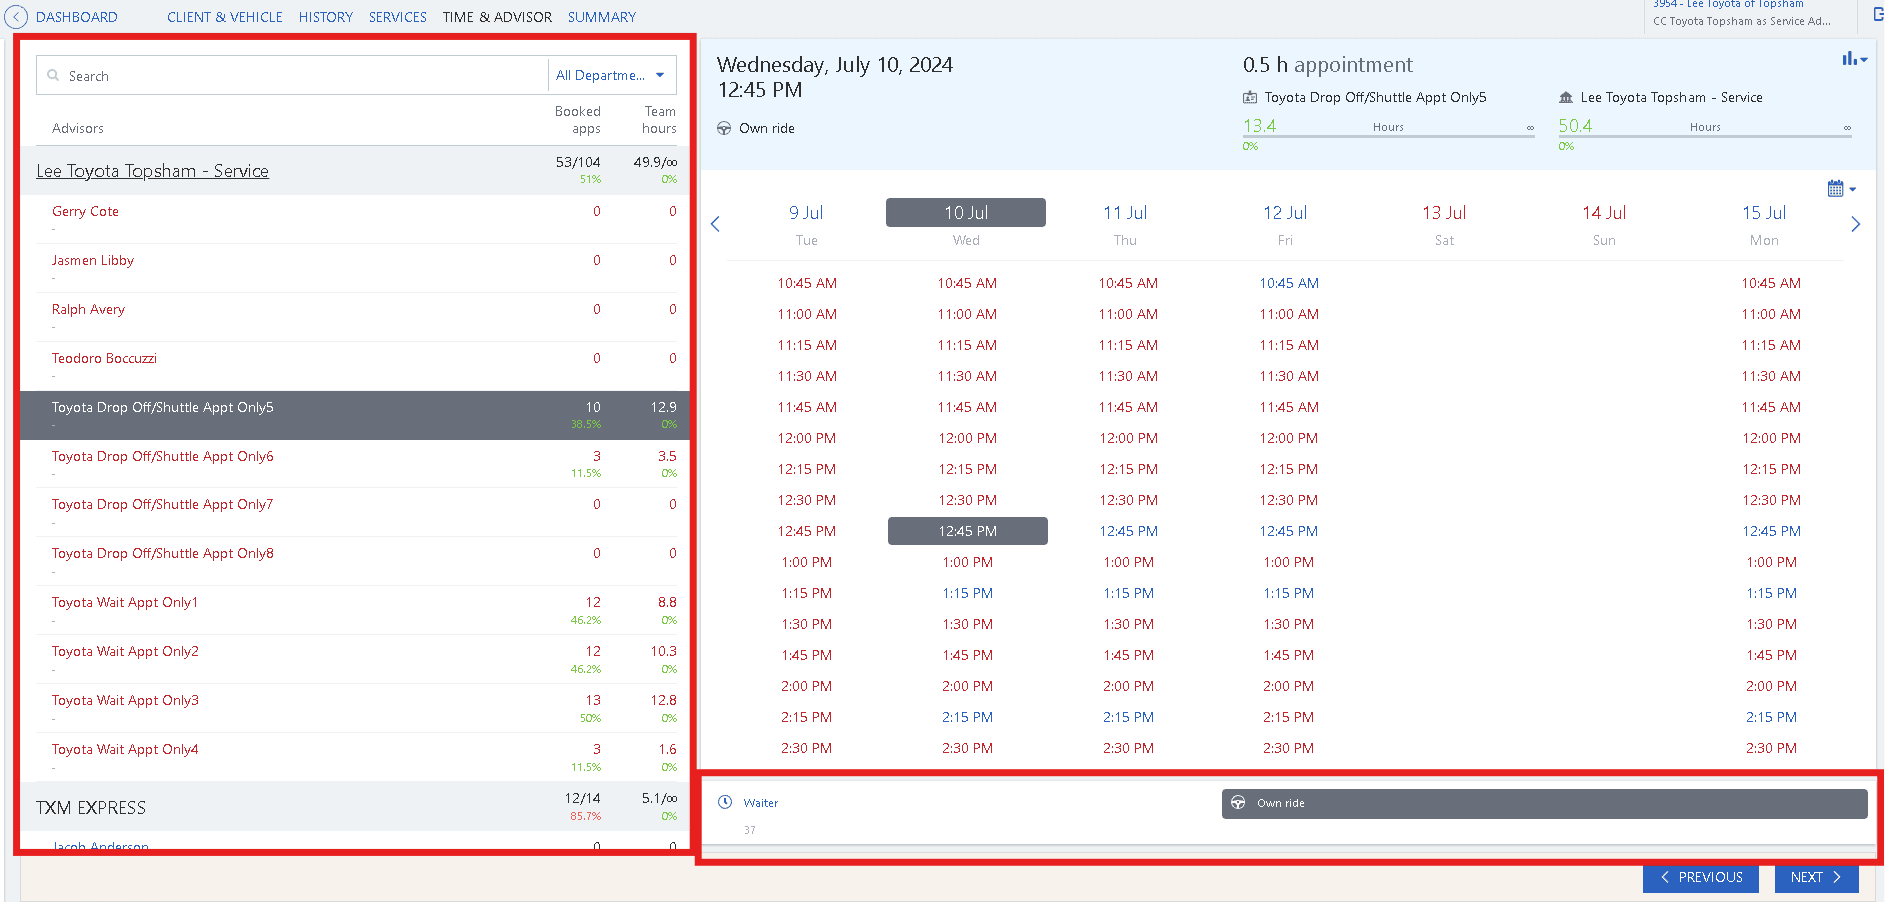Click the Own ride steering wheel icon

pos(1238,803)
